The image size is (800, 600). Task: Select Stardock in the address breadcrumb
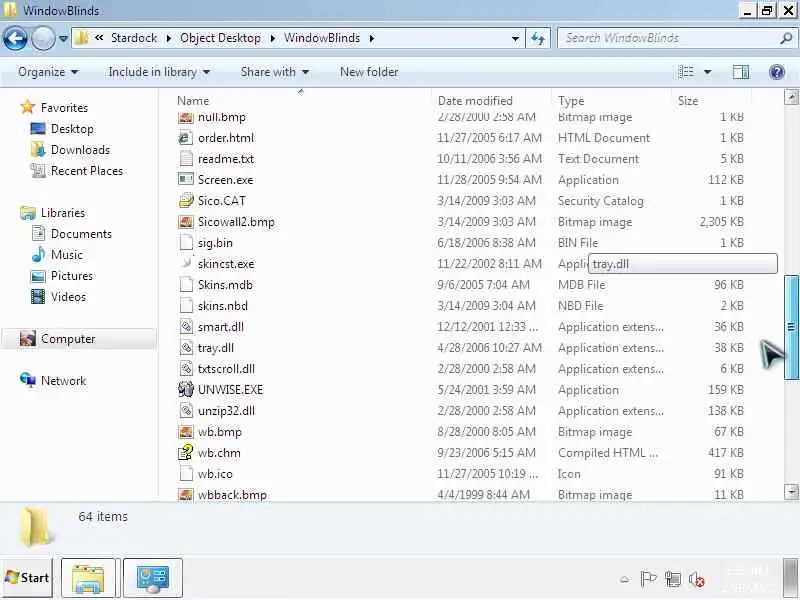point(134,38)
